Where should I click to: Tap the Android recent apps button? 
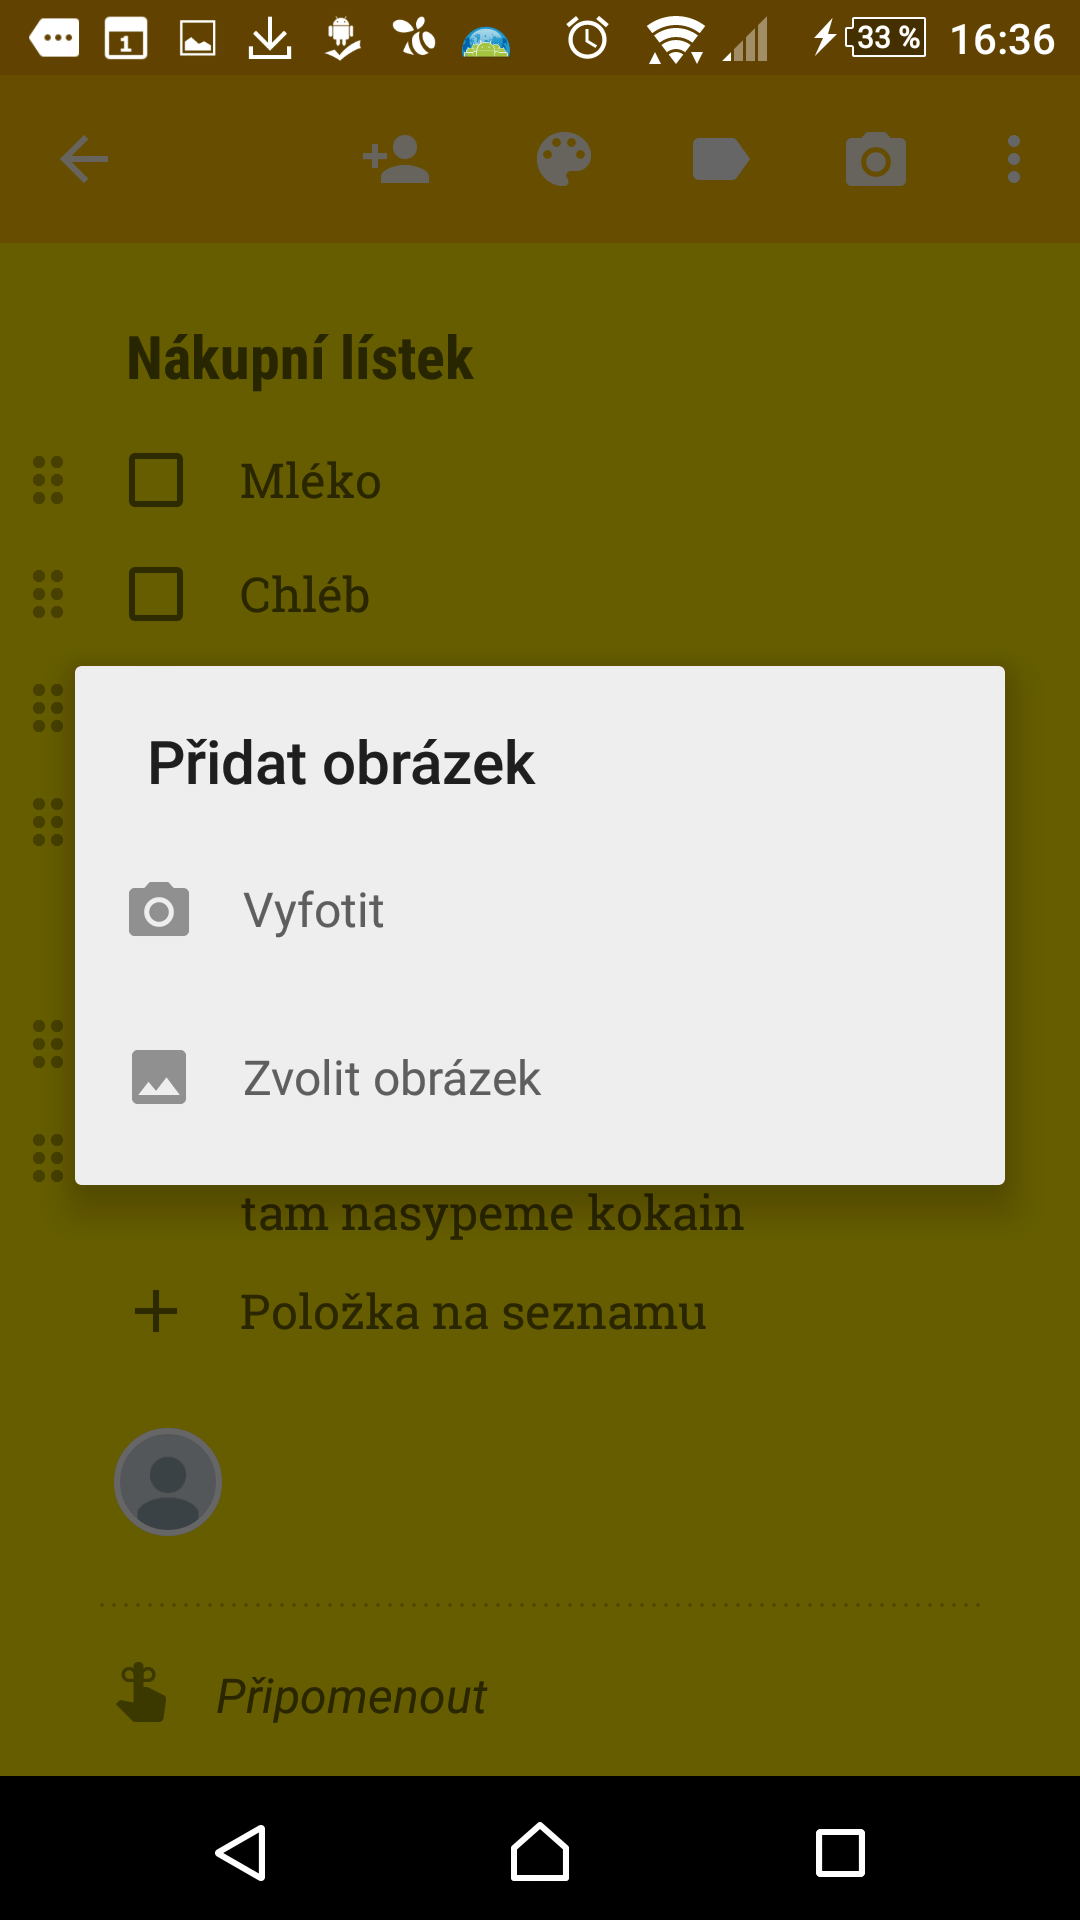pyautogui.click(x=840, y=1852)
